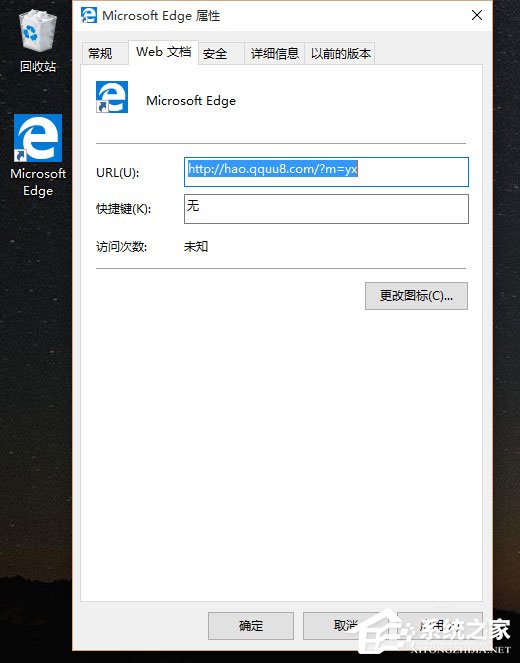Select the Microsoft Edge desktop shortcut icon
The image size is (520, 663).
pyautogui.click(x=38, y=138)
